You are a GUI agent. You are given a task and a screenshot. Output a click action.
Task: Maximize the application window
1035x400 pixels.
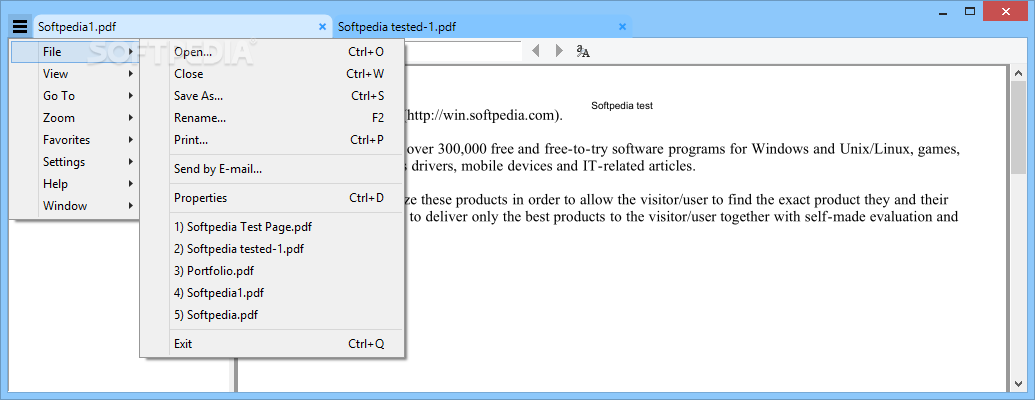coord(970,11)
